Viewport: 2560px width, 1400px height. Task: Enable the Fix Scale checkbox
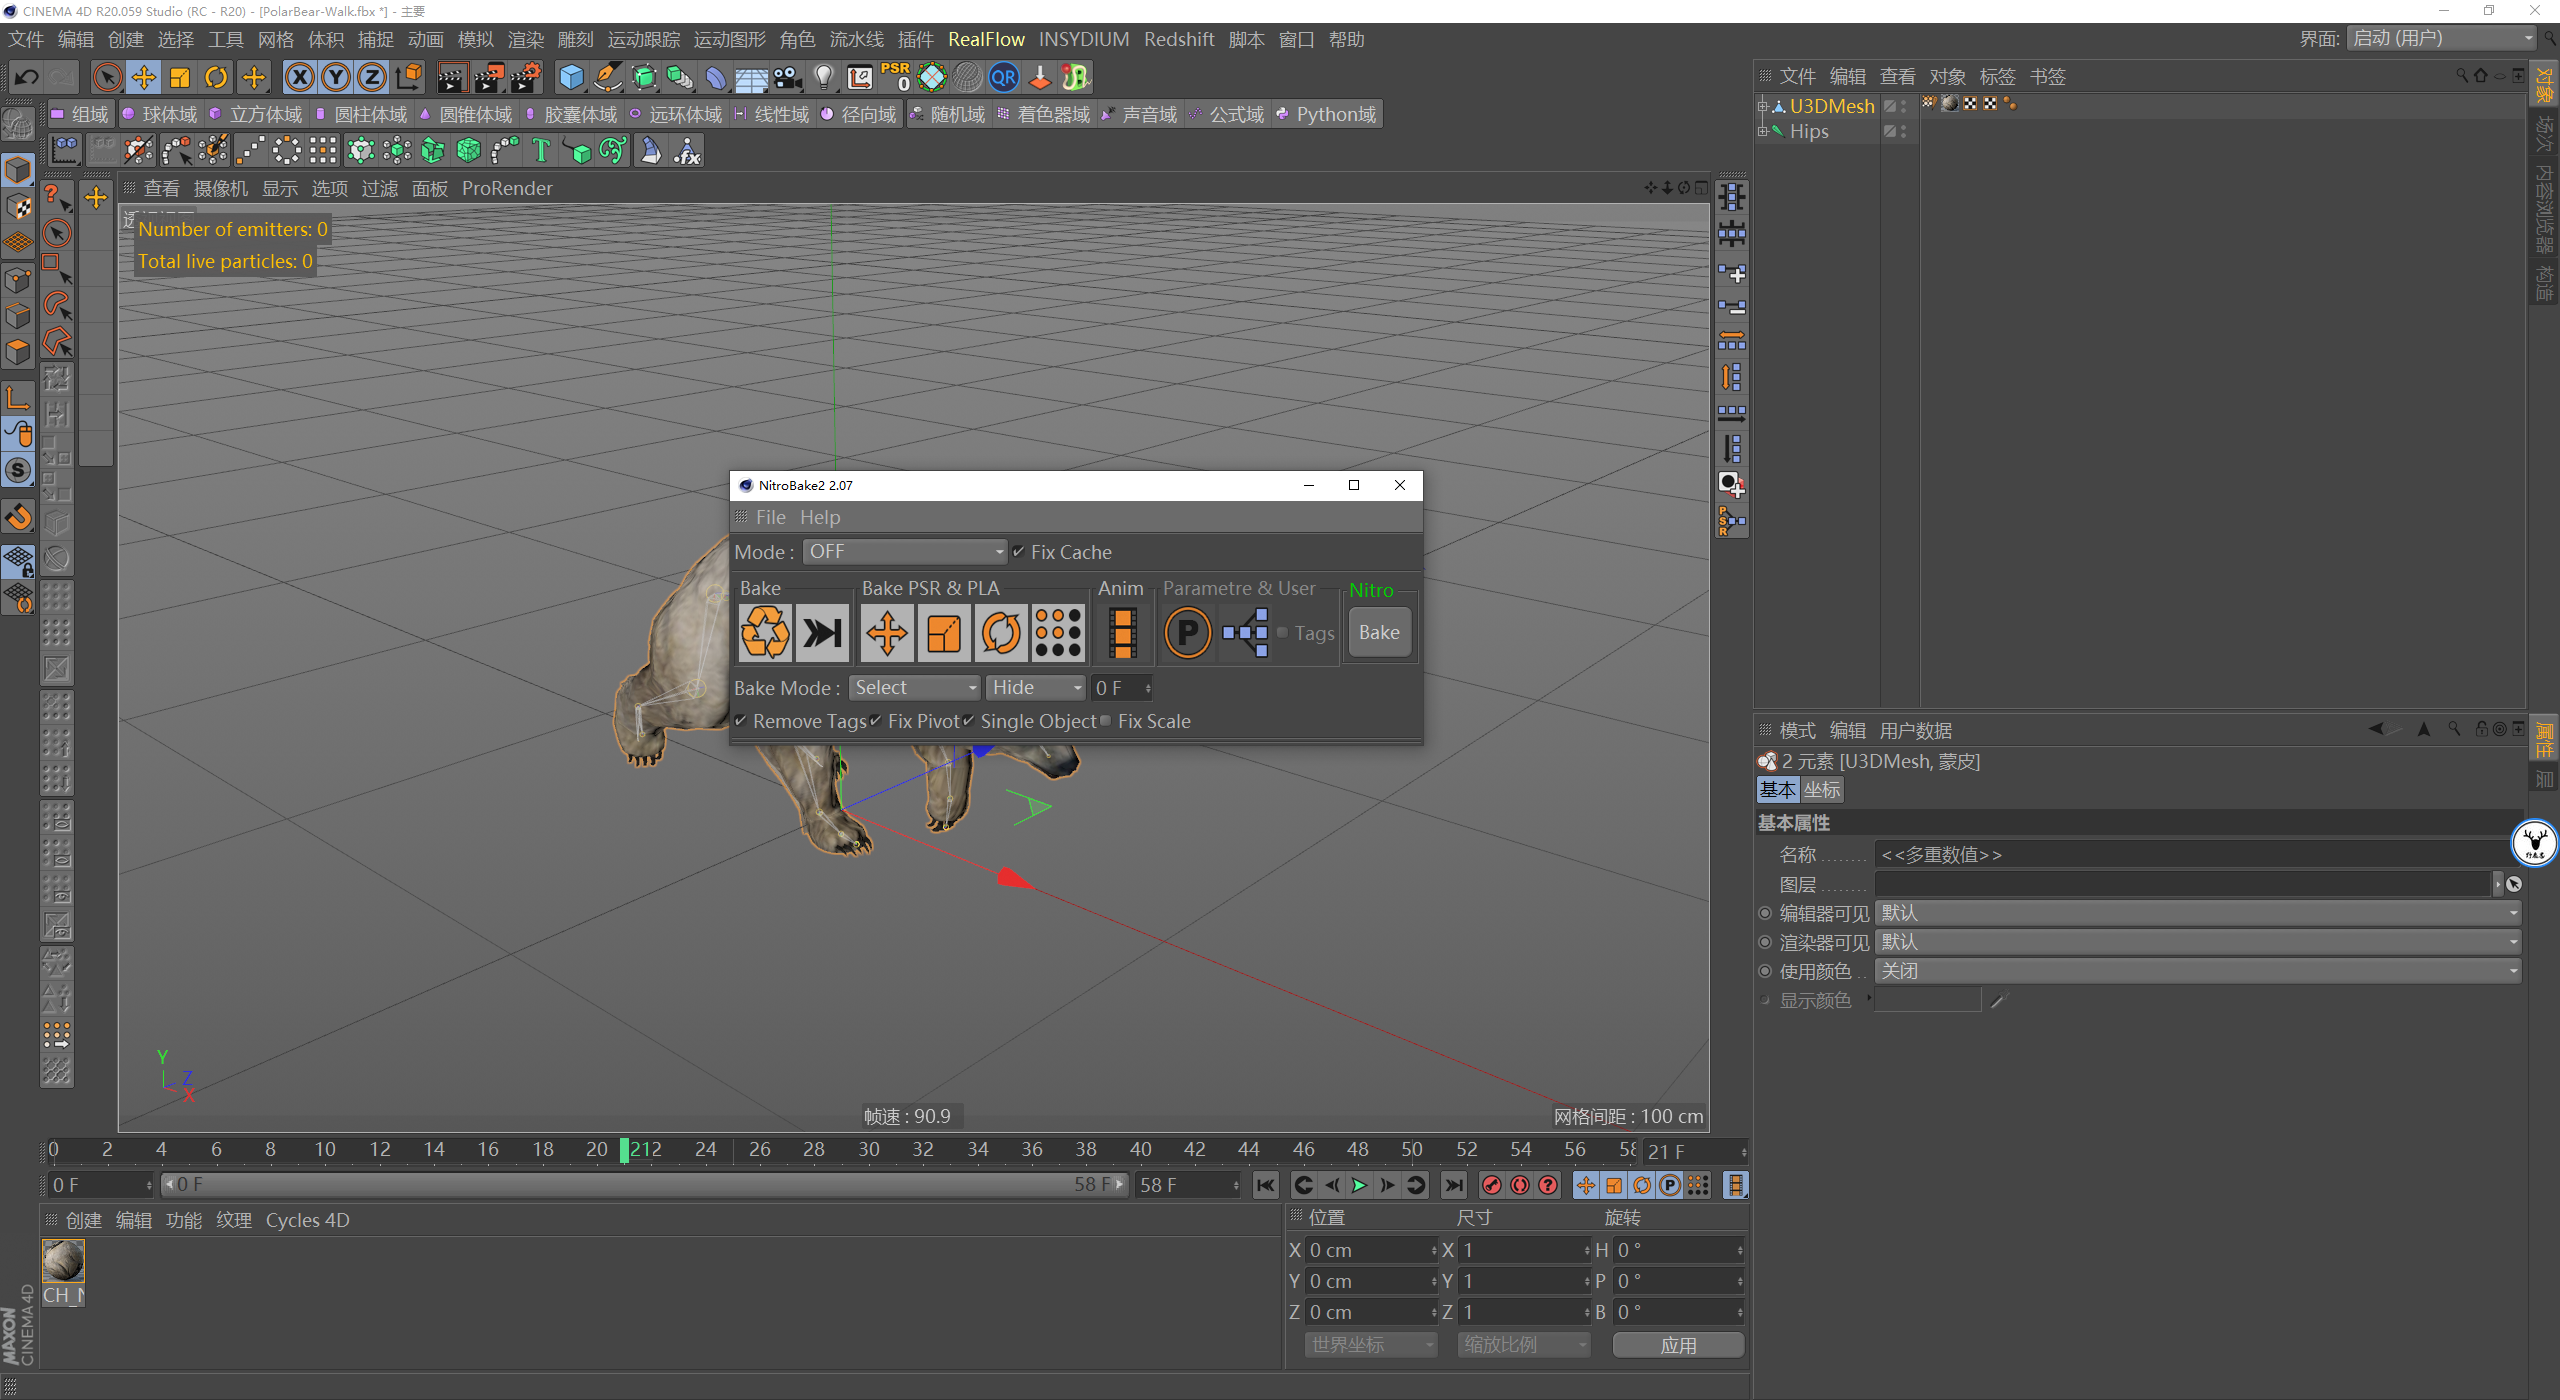click(x=1105, y=721)
